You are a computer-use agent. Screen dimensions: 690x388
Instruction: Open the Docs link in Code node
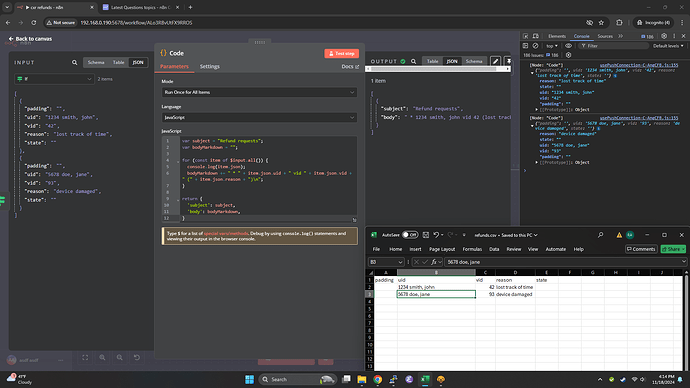click(x=350, y=66)
